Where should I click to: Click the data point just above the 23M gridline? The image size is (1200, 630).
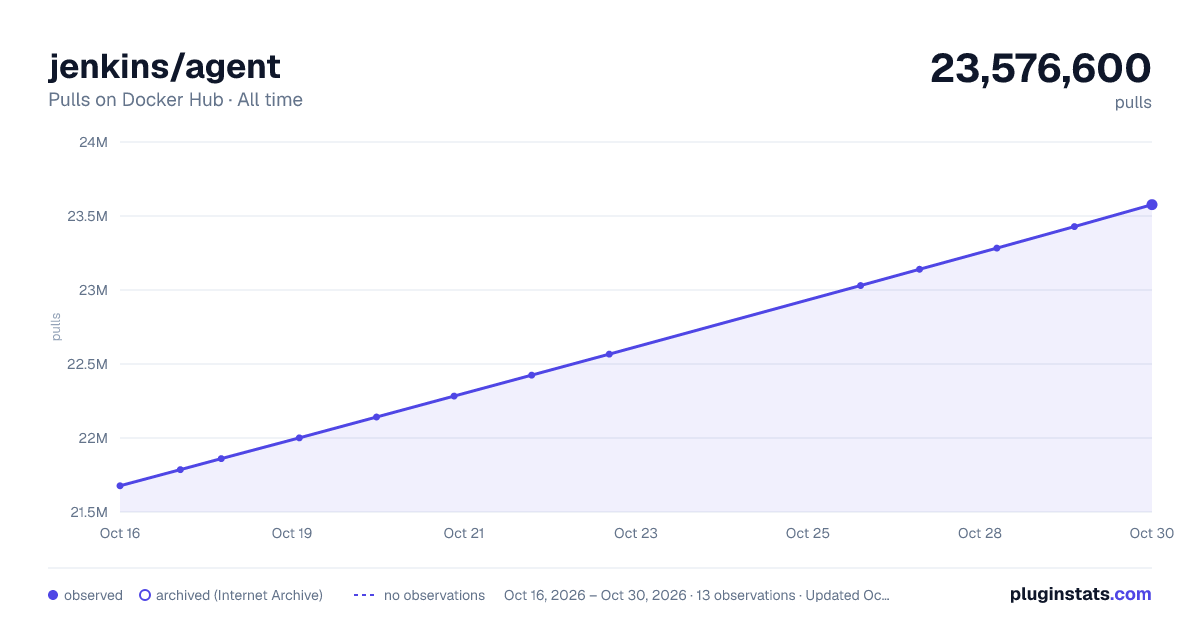click(x=860, y=286)
